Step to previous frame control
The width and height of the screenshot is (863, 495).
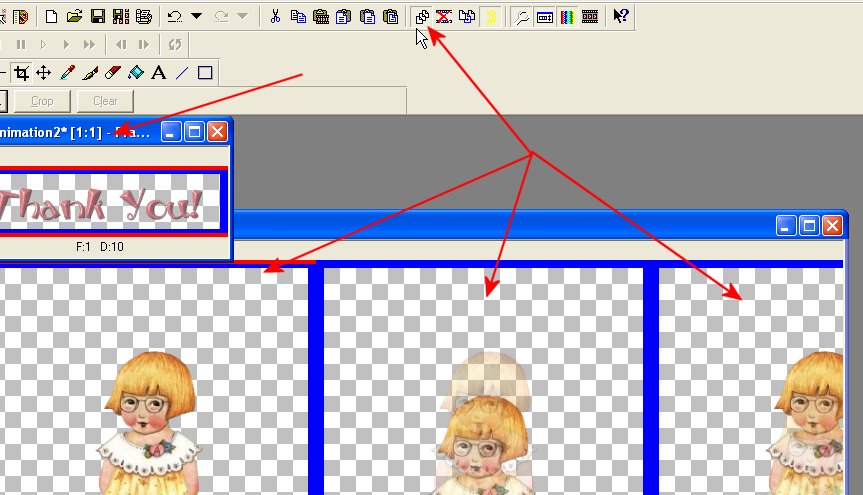click(x=121, y=45)
